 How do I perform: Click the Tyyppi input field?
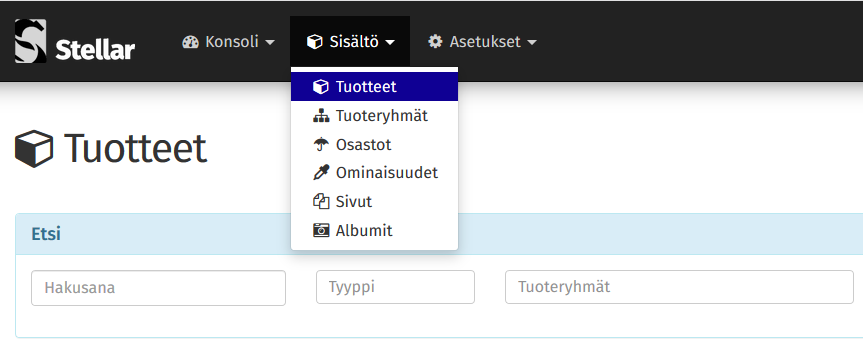pyautogui.click(x=395, y=287)
